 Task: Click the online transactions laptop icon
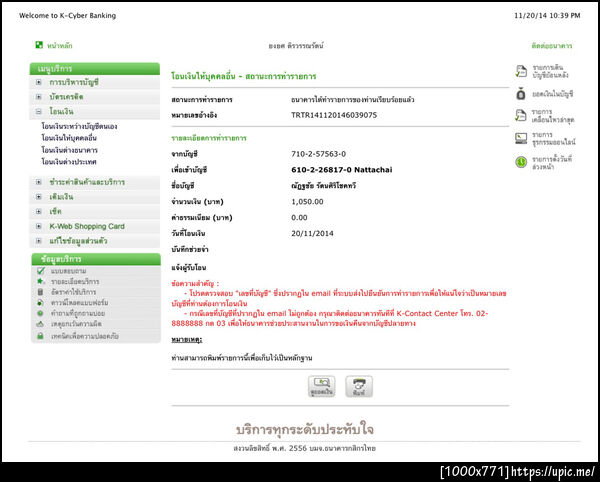coord(521,138)
